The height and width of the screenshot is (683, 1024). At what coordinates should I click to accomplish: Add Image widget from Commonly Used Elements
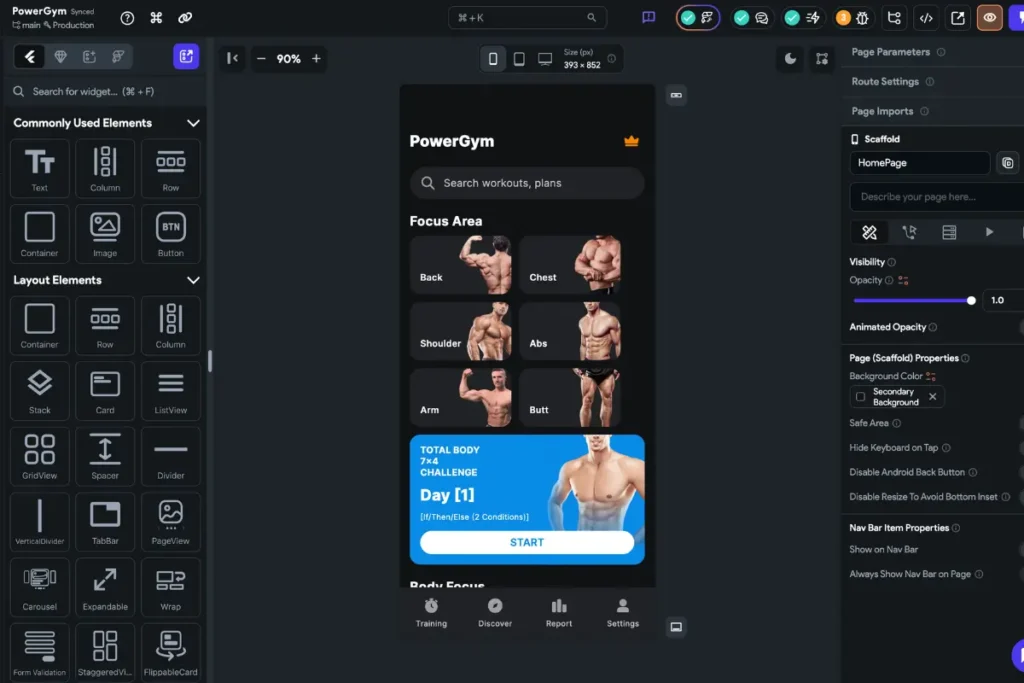(105, 234)
